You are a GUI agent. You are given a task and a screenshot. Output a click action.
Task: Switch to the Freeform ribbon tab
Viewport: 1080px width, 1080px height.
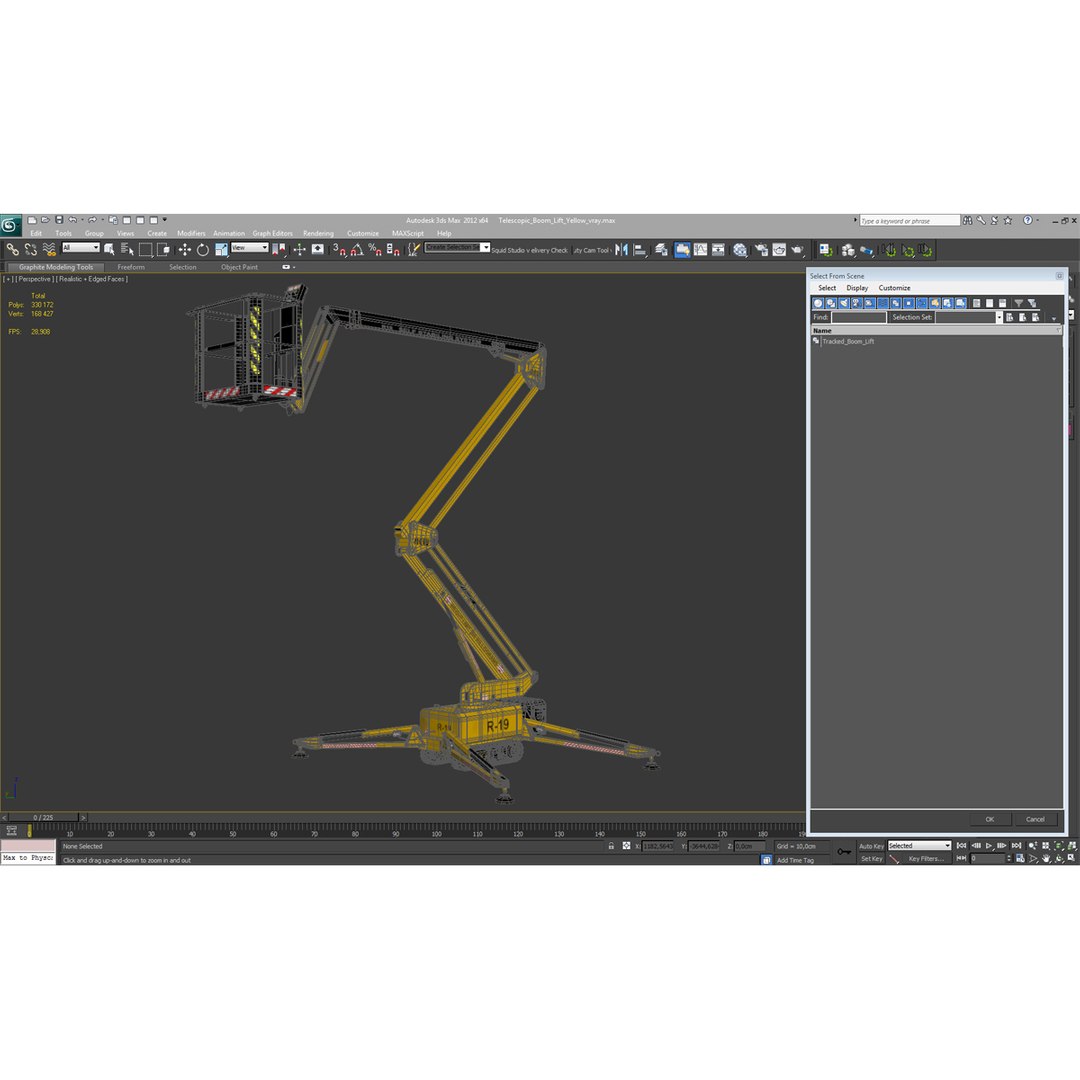coord(131,267)
